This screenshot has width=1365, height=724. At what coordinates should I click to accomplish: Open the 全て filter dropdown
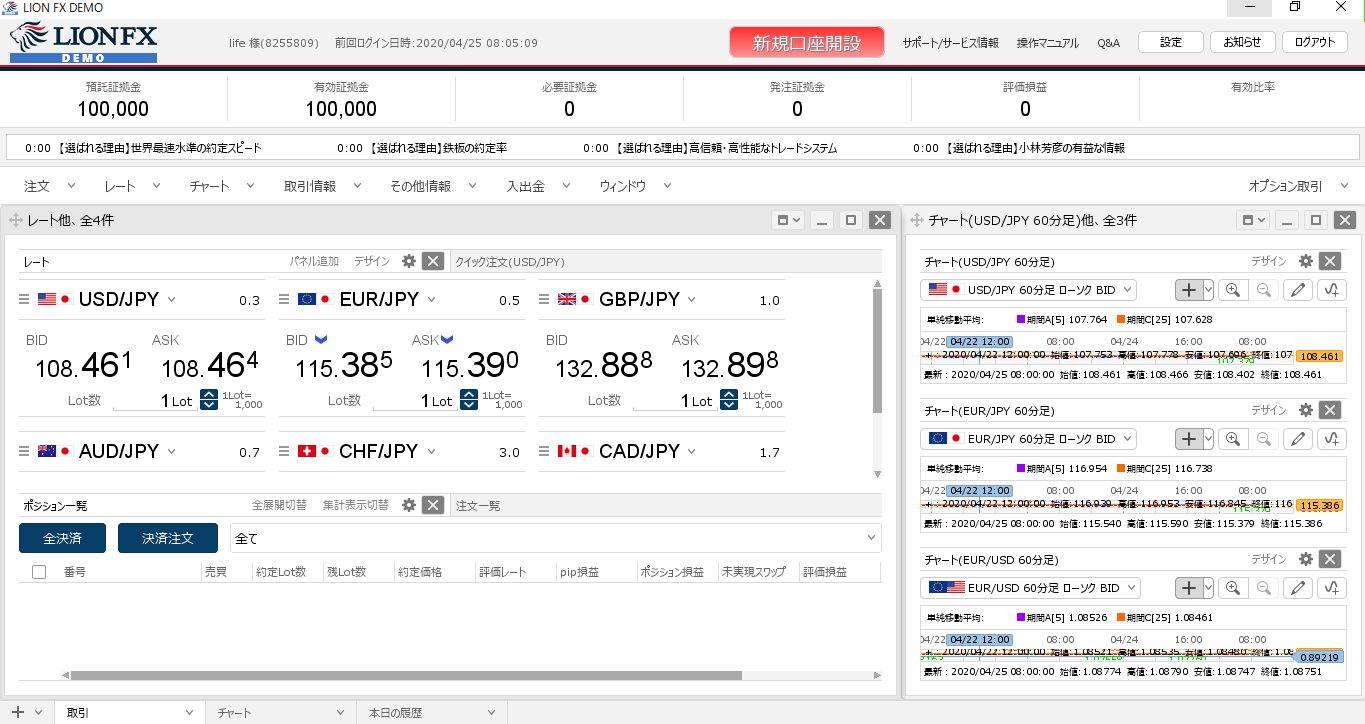pos(555,538)
